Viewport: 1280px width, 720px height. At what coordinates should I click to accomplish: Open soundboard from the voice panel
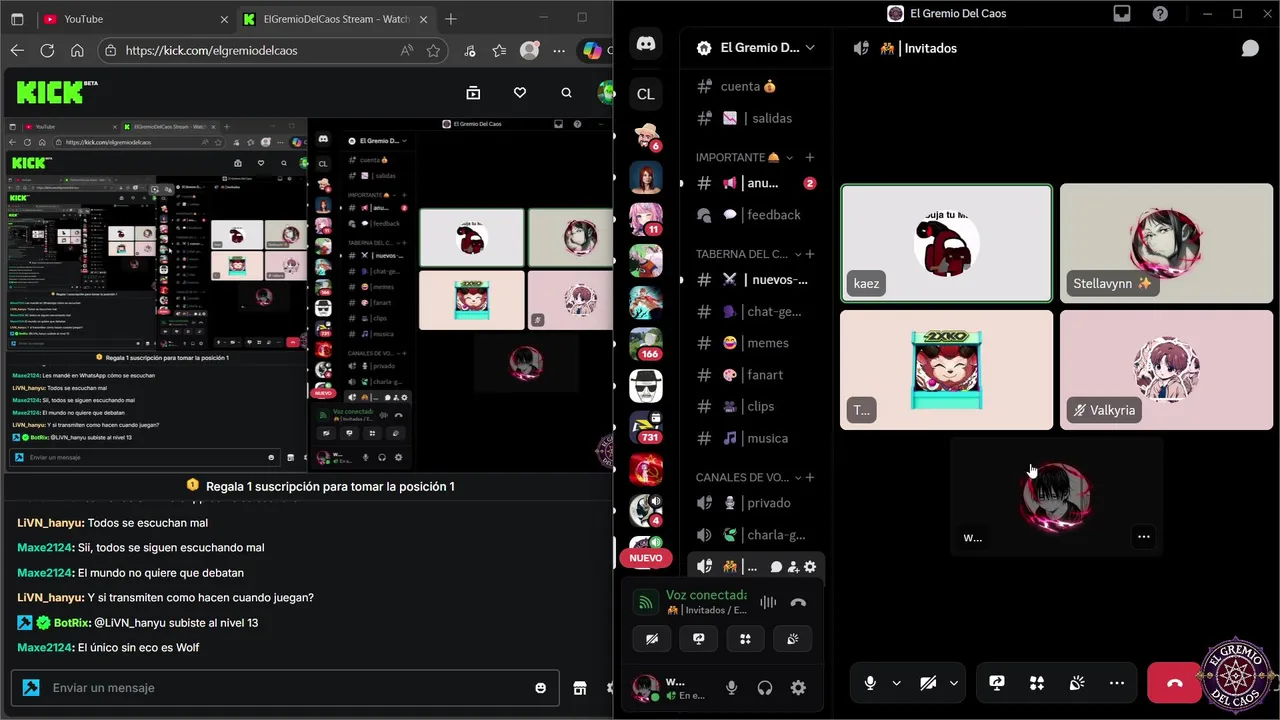(792, 639)
